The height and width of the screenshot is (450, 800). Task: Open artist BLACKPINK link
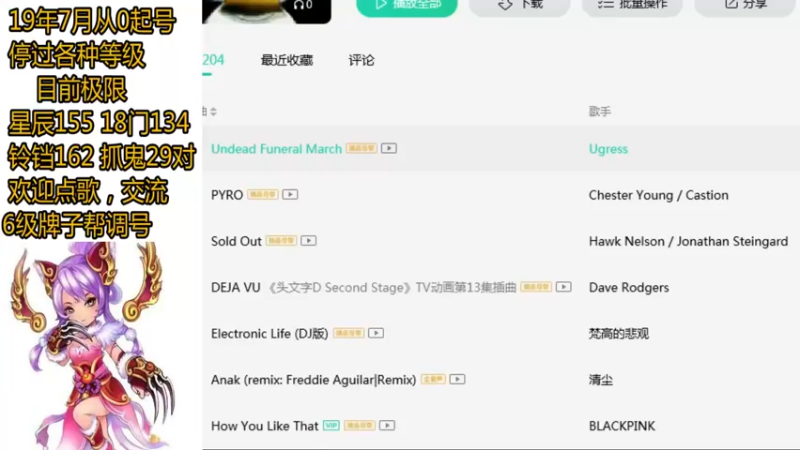[622, 426]
